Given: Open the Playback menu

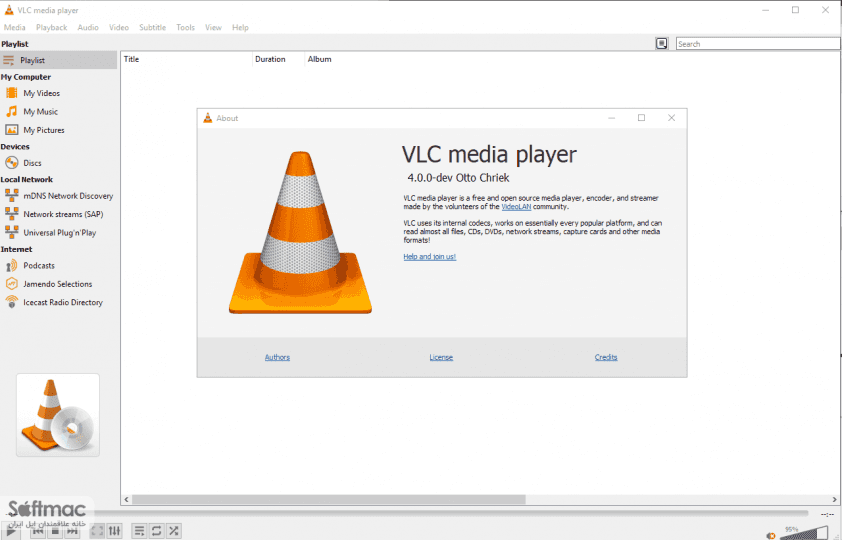Looking at the screenshot, I should (x=52, y=27).
